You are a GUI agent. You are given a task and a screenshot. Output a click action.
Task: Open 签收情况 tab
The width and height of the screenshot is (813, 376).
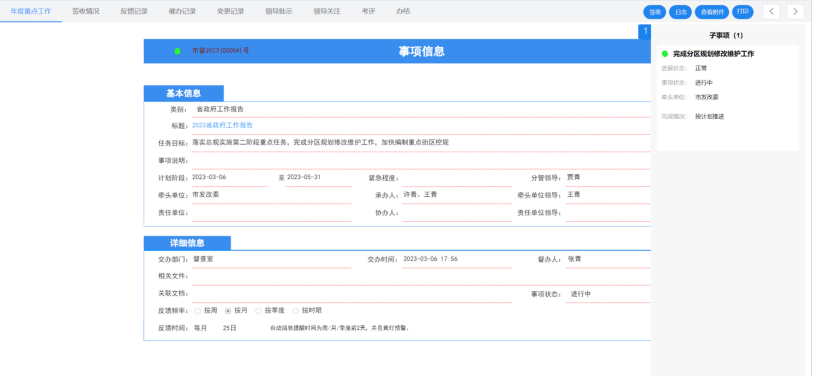86,11
